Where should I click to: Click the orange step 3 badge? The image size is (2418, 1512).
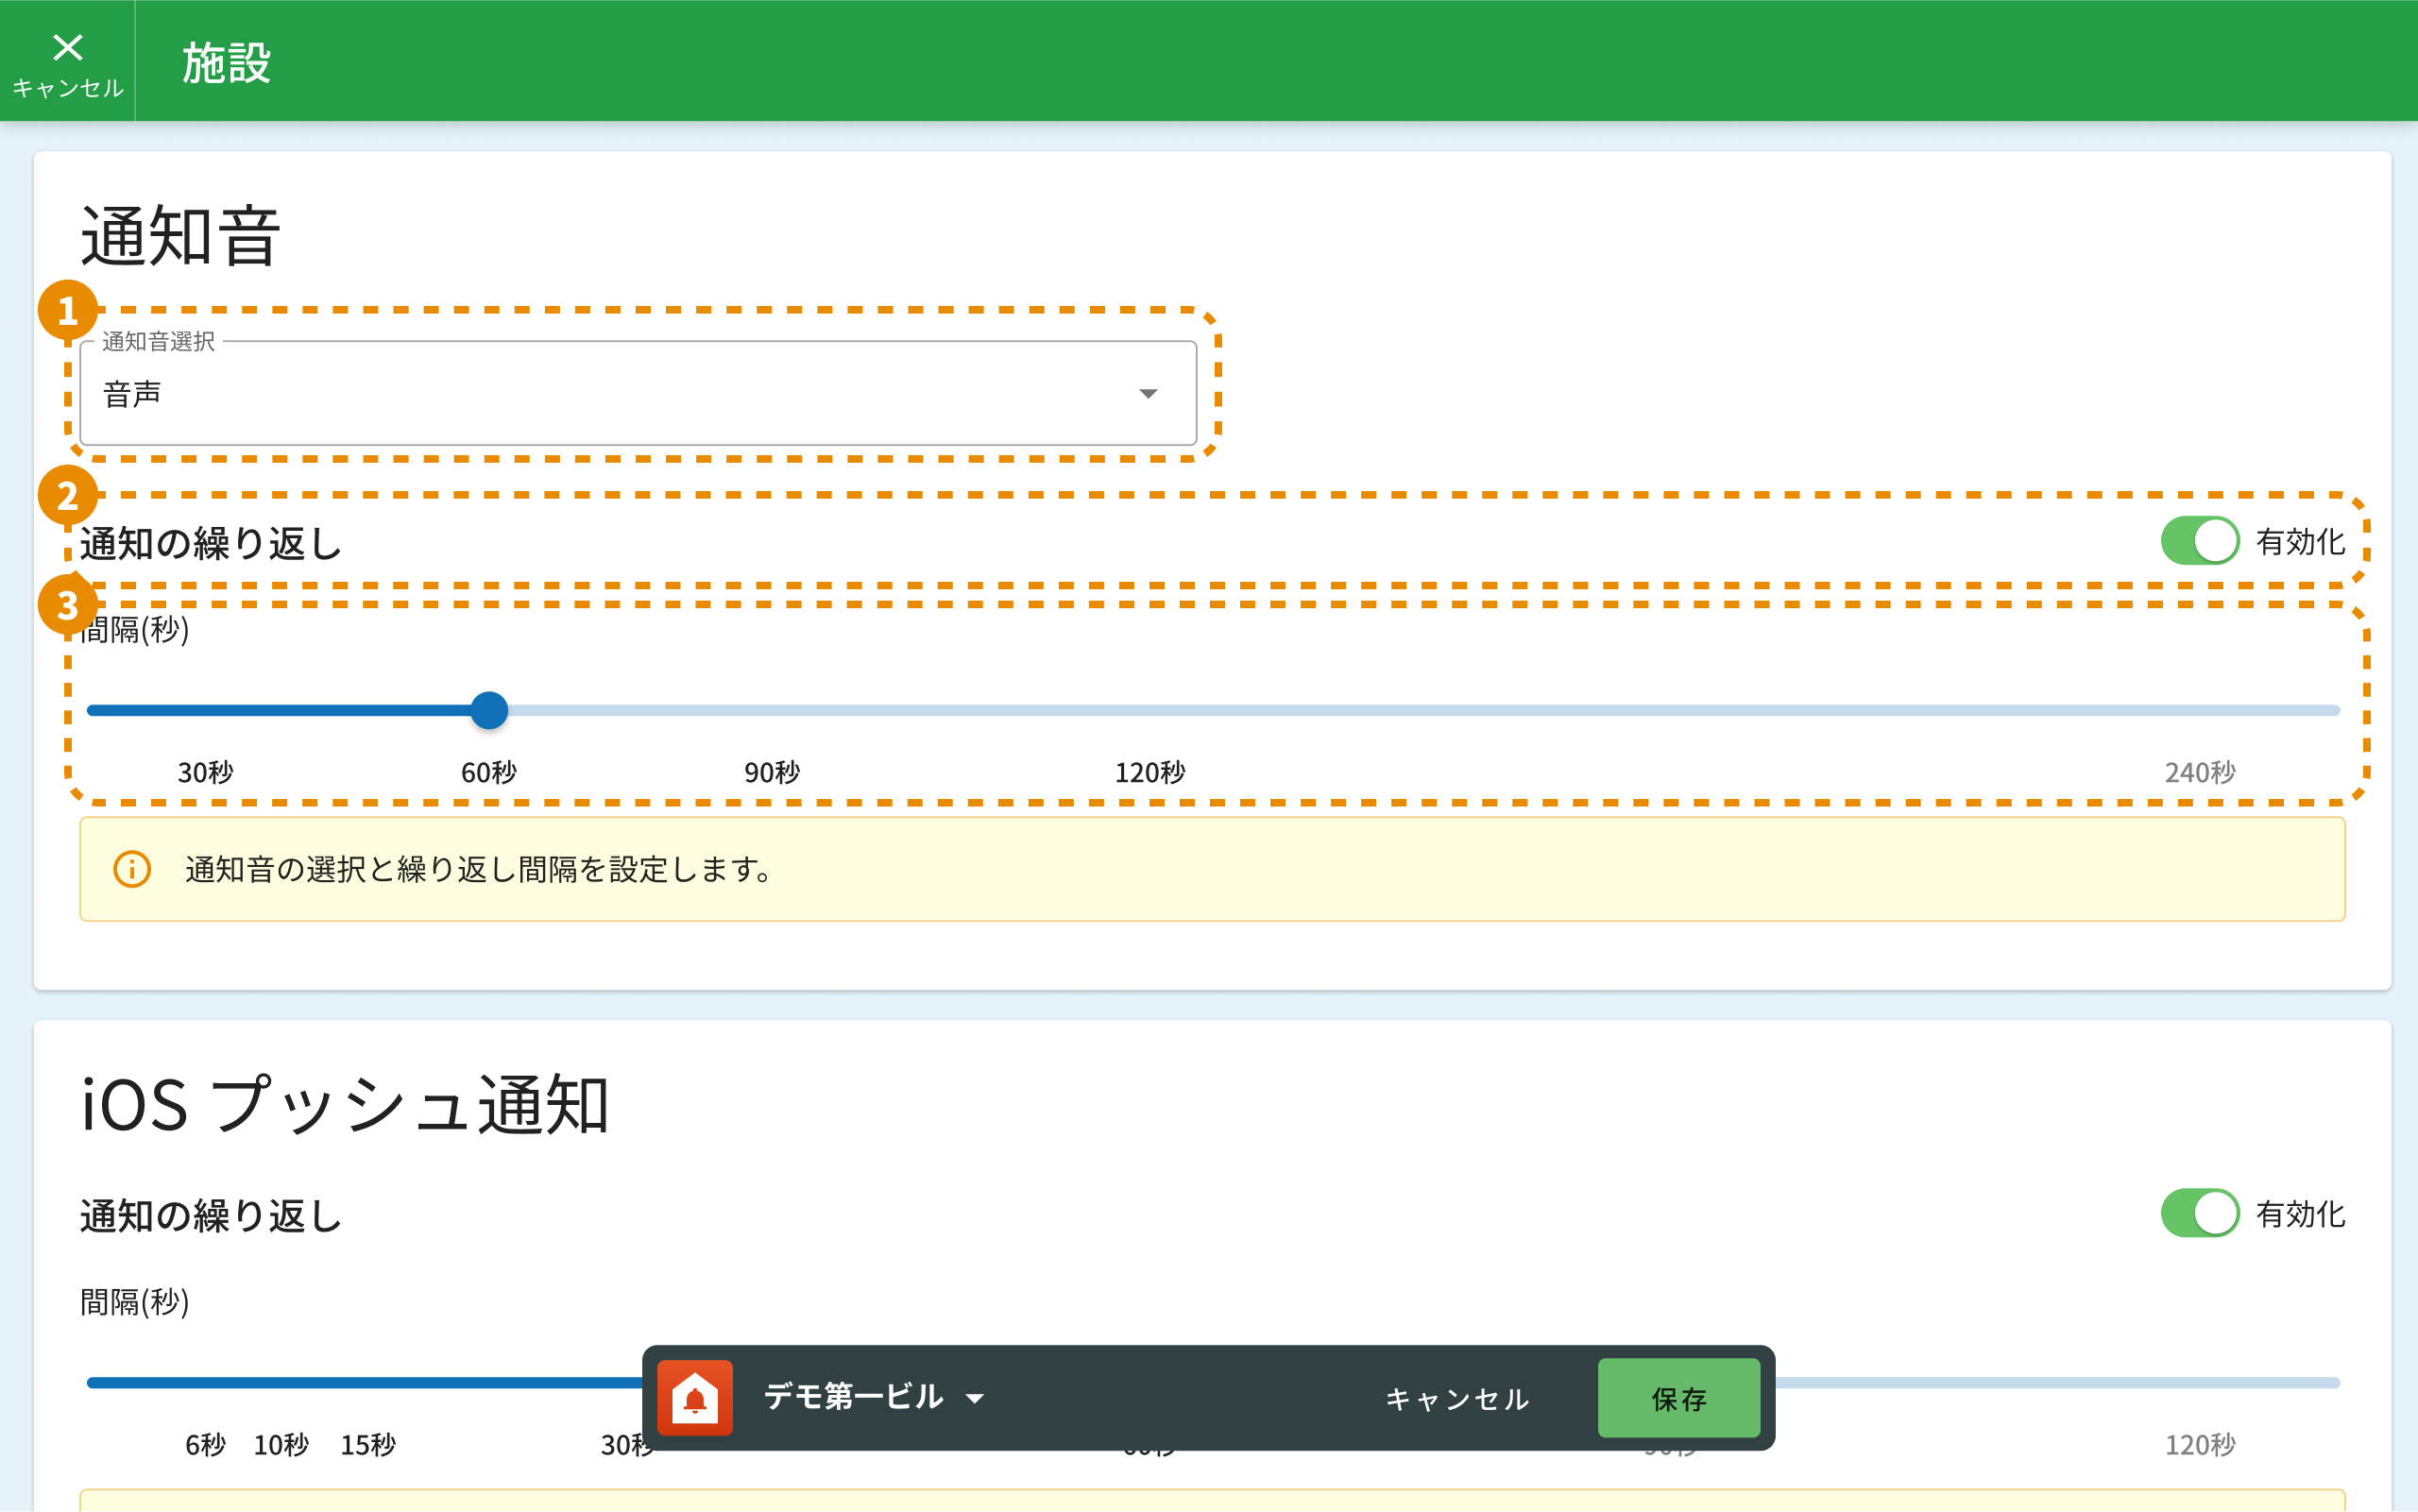click(67, 604)
